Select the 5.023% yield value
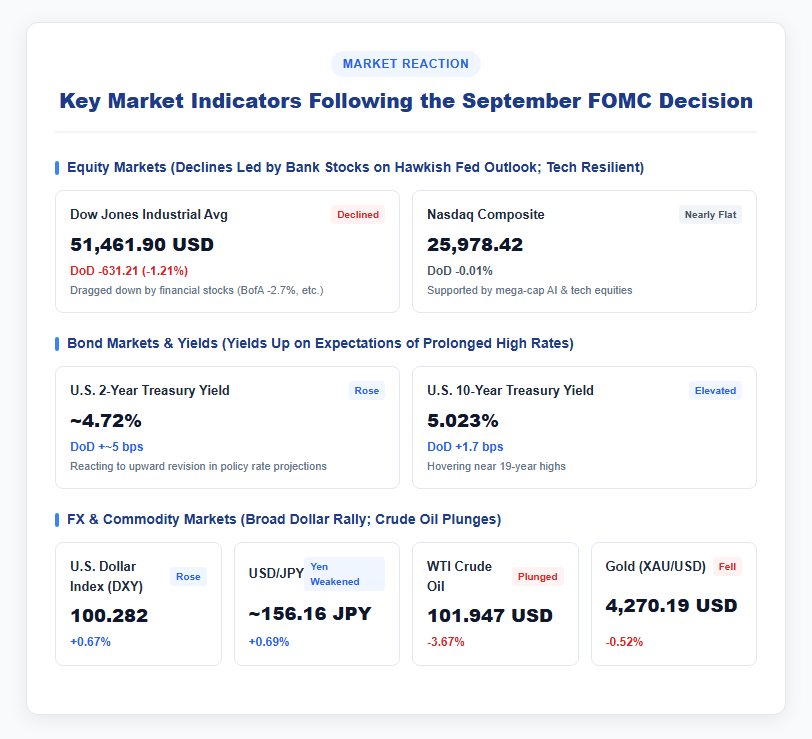The image size is (812, 739). 462,421
